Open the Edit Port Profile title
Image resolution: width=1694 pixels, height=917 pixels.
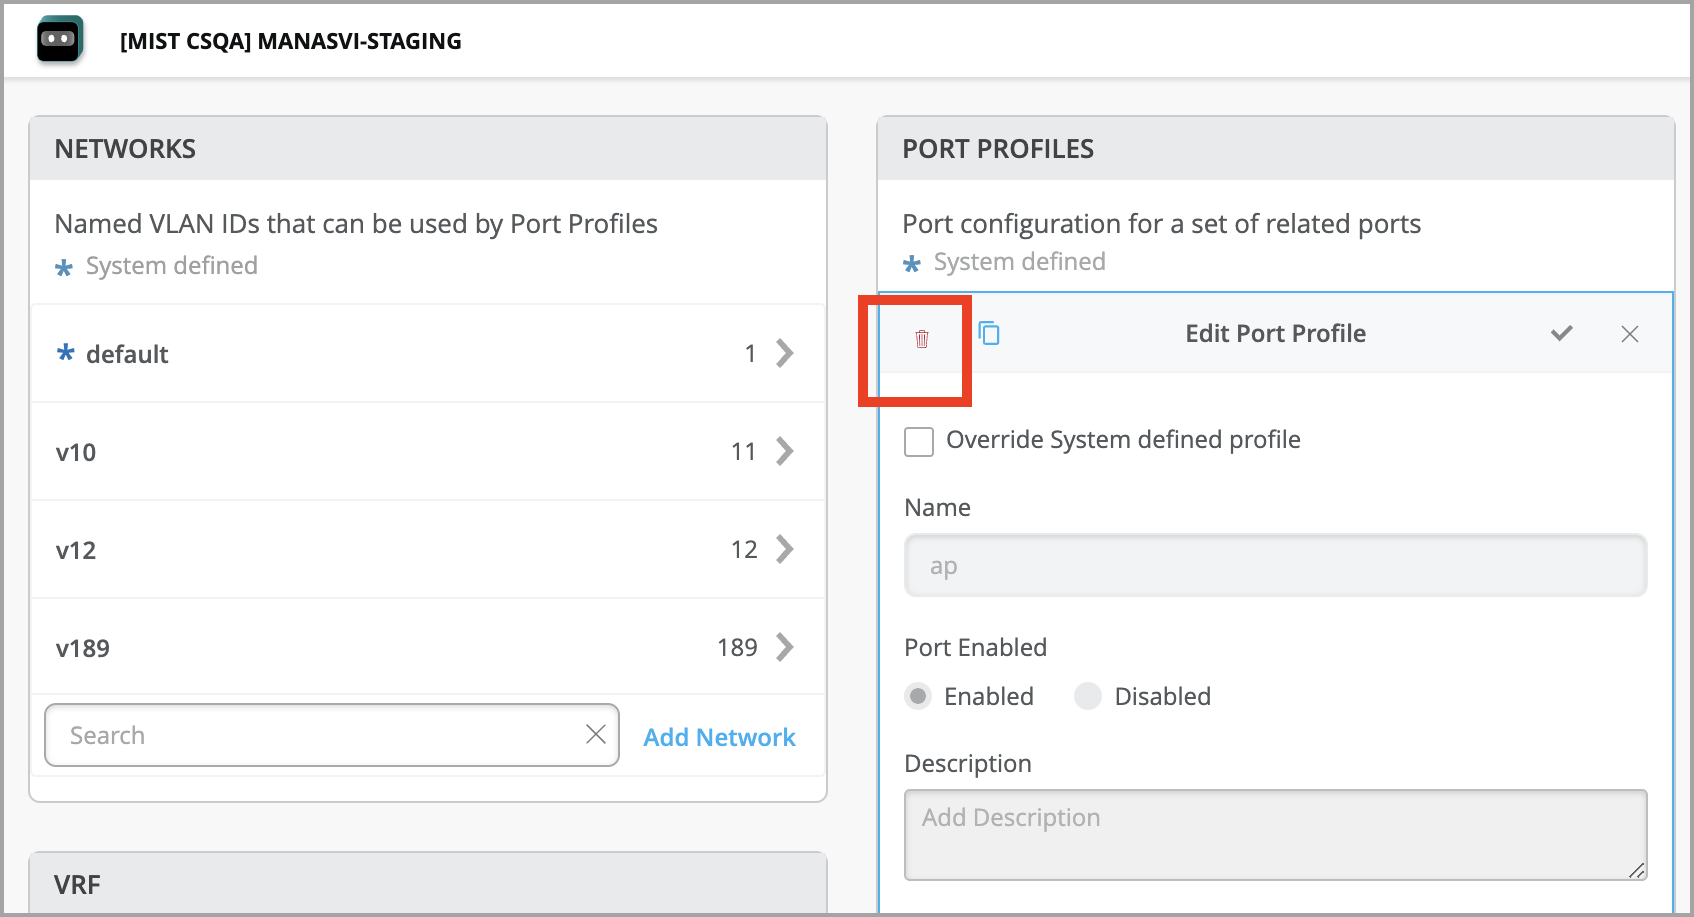tap(1275, 333)
